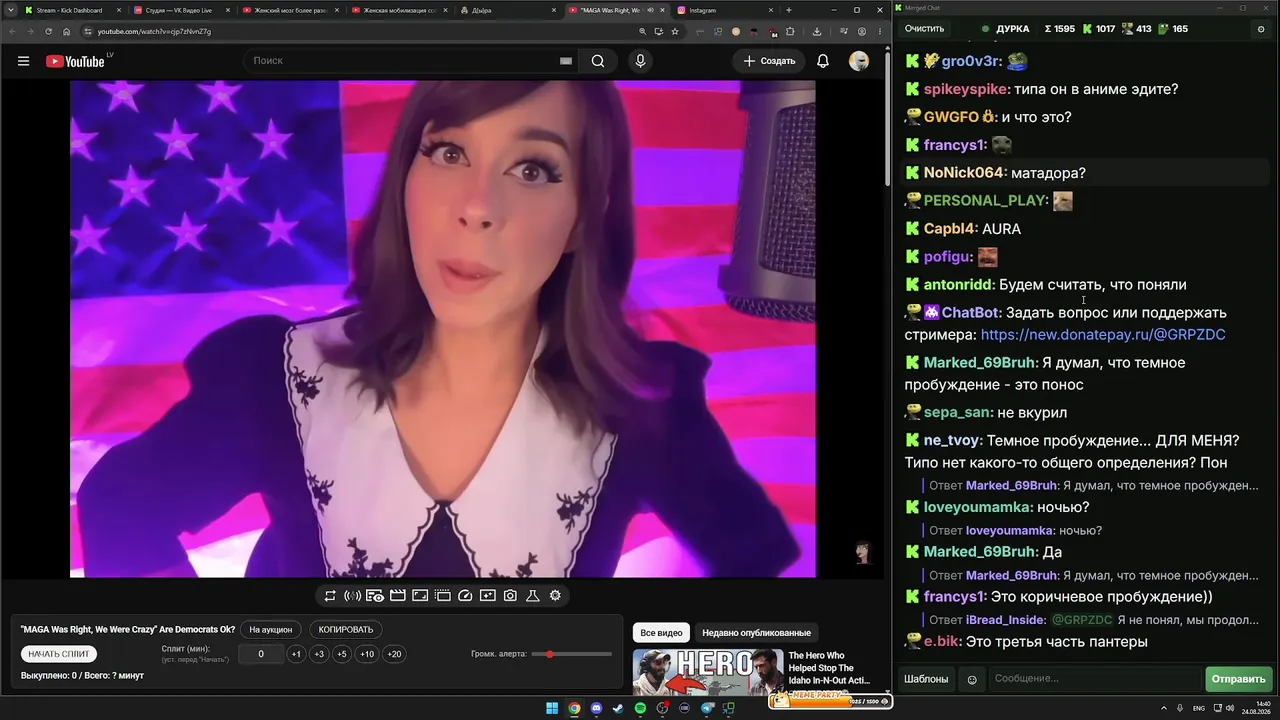Screen dimensions: 1280x720
Task: Open the YouTube account avatar menu
Action: [859, 61]
